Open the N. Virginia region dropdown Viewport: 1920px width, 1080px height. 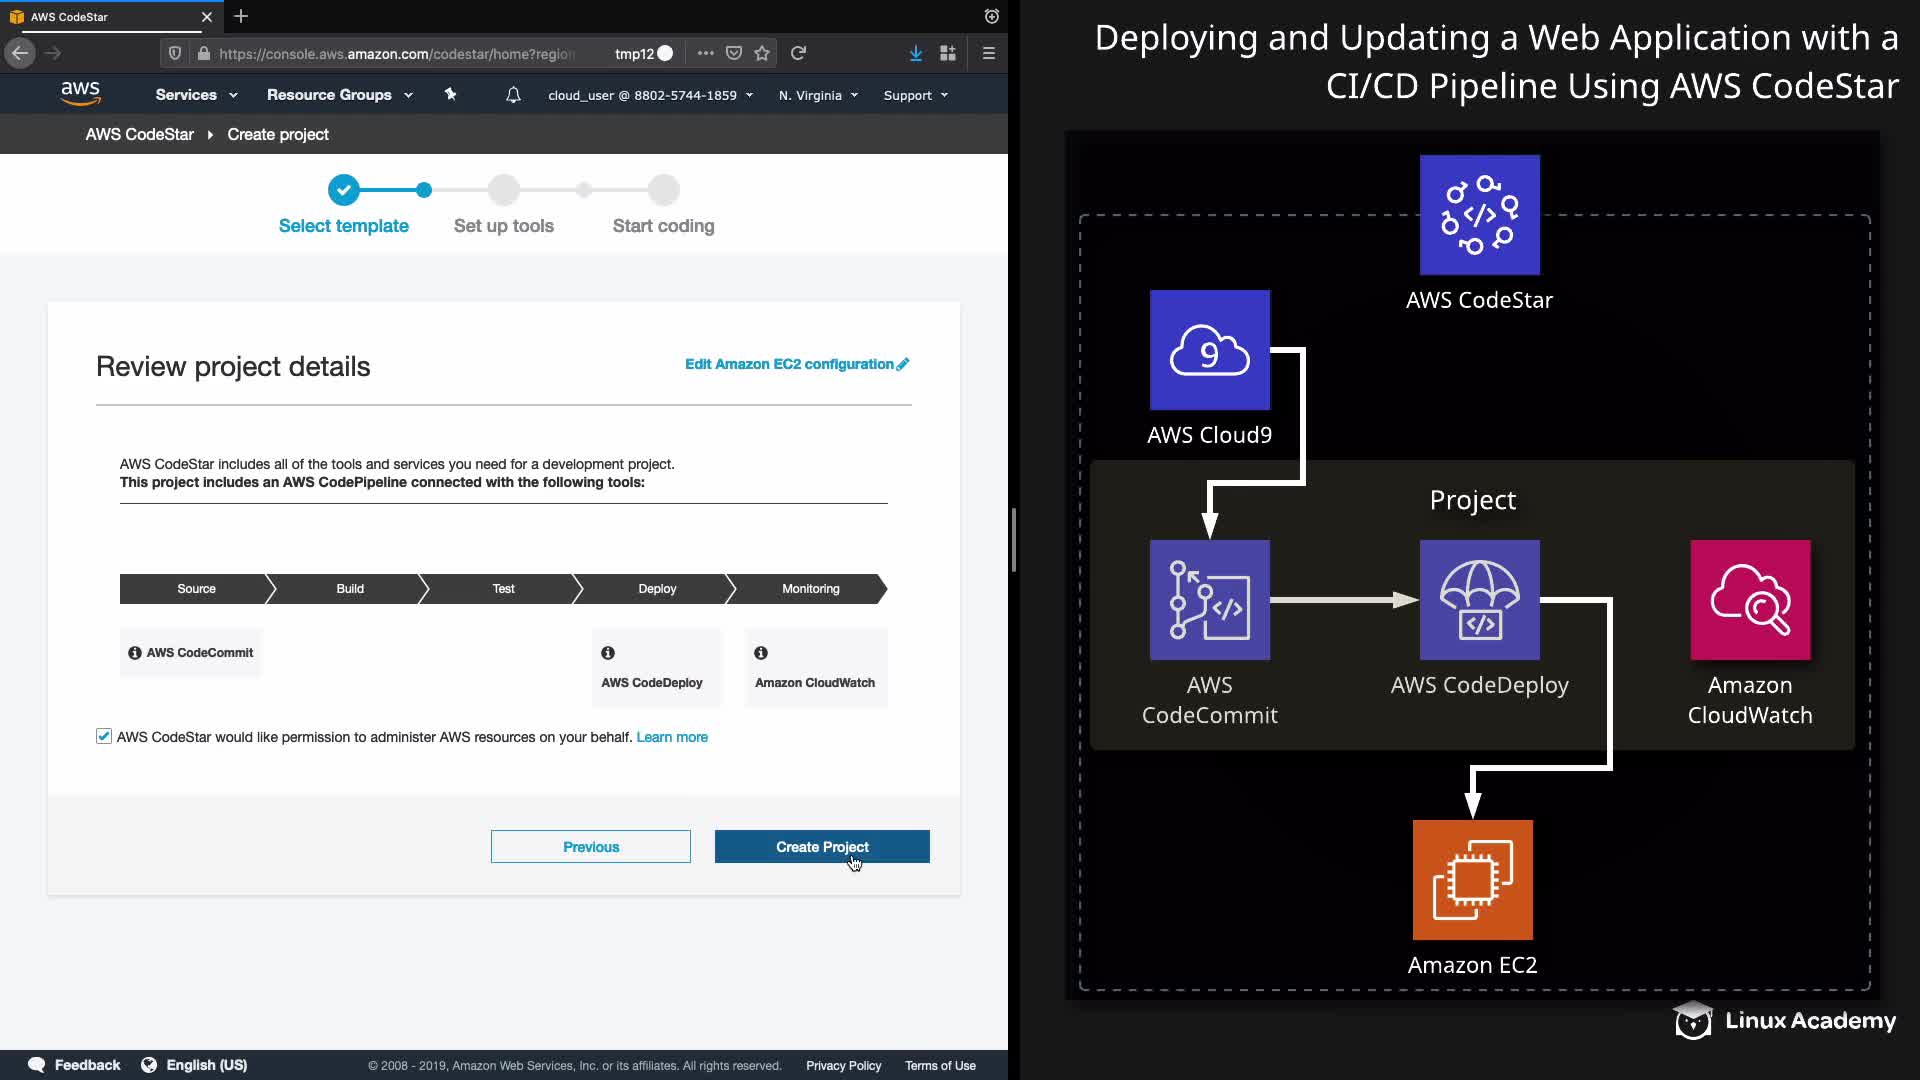[x=818, y=96]
